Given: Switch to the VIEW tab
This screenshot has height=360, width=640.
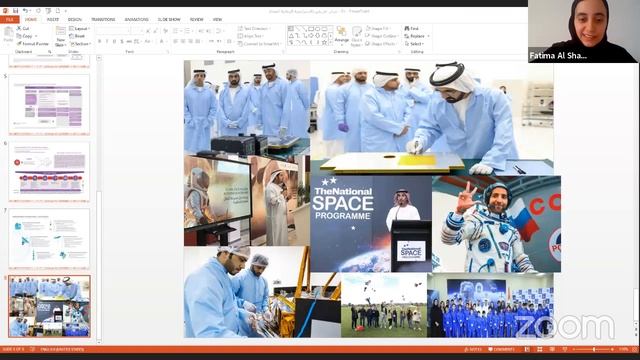Looking at the screenshot, I should point(217,20).
